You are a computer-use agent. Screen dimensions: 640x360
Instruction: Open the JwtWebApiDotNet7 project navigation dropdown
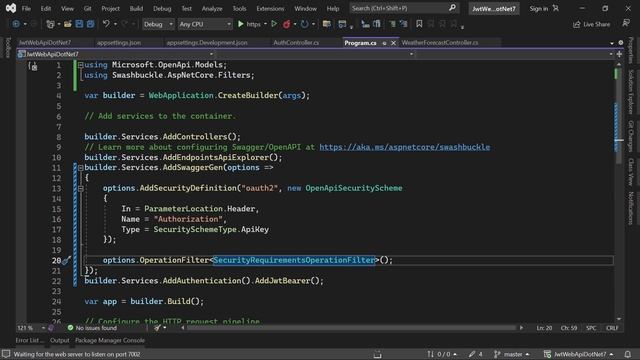[116, 54]
